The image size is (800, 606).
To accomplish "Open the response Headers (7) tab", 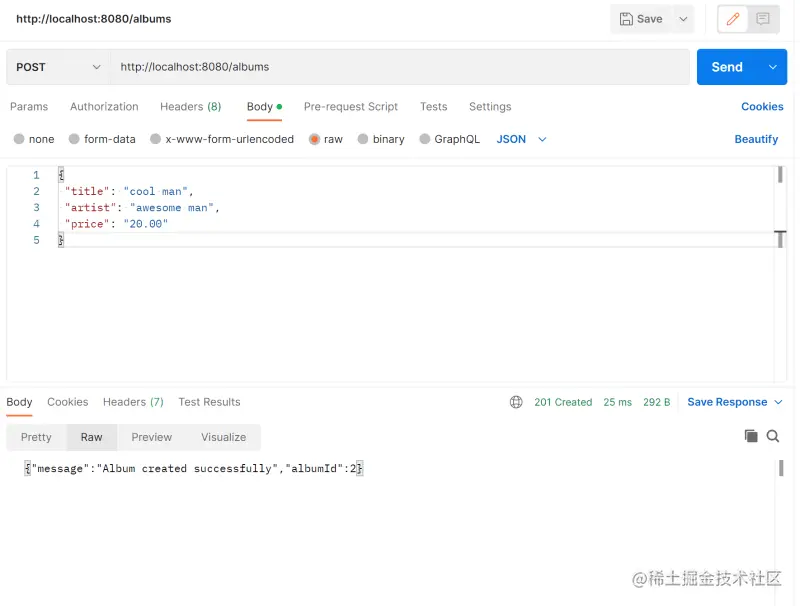I will 133,402.
